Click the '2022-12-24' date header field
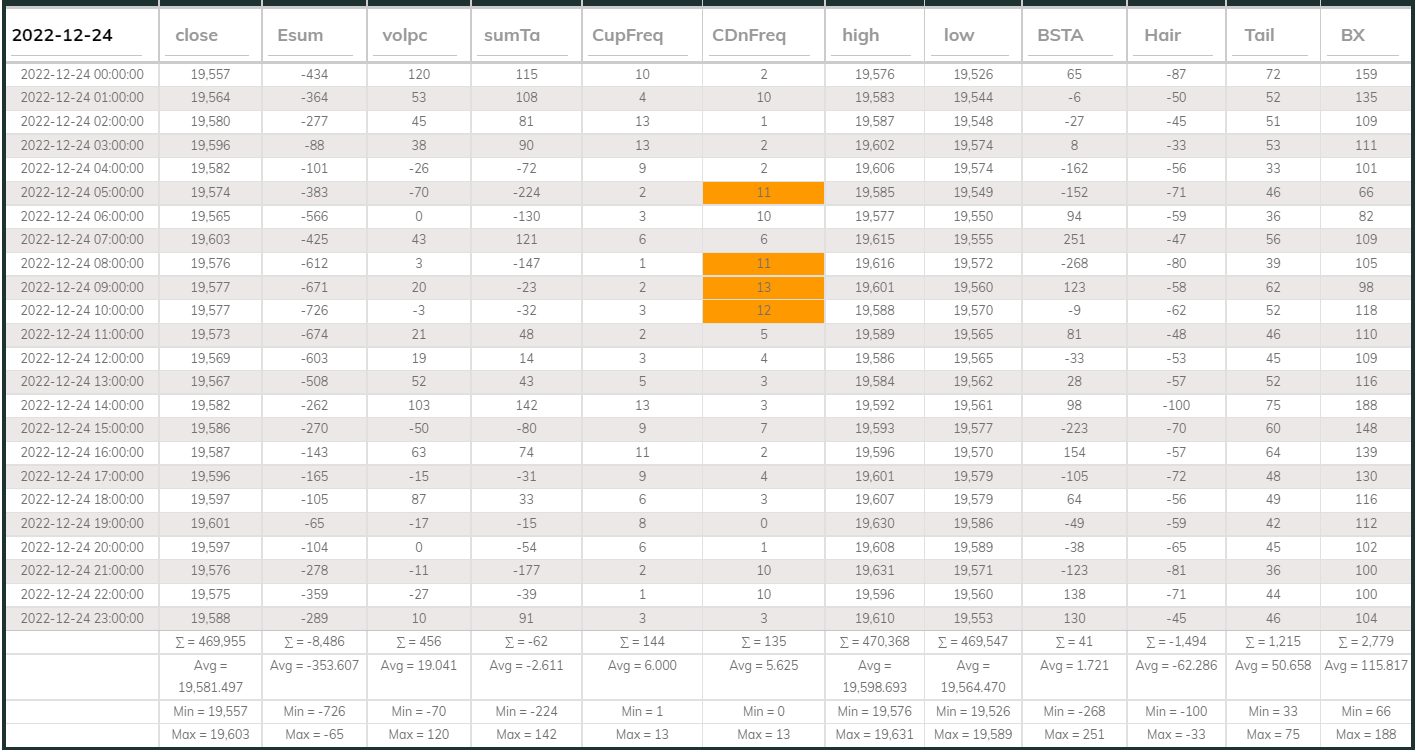This screenshot has height=752, width=1417. click(77, 36)
